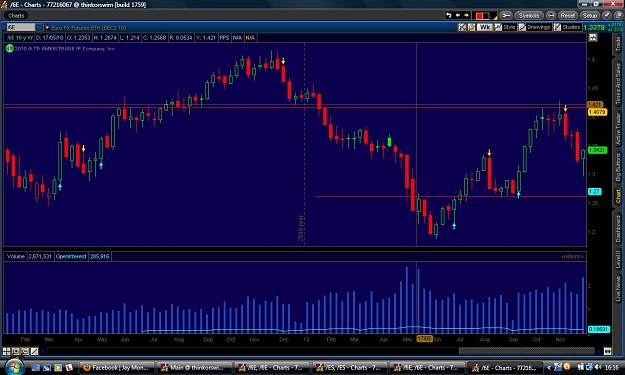625x375 pixels.
Task: Open the Wk timeframe selector
Action: click(x=484, y=27)
